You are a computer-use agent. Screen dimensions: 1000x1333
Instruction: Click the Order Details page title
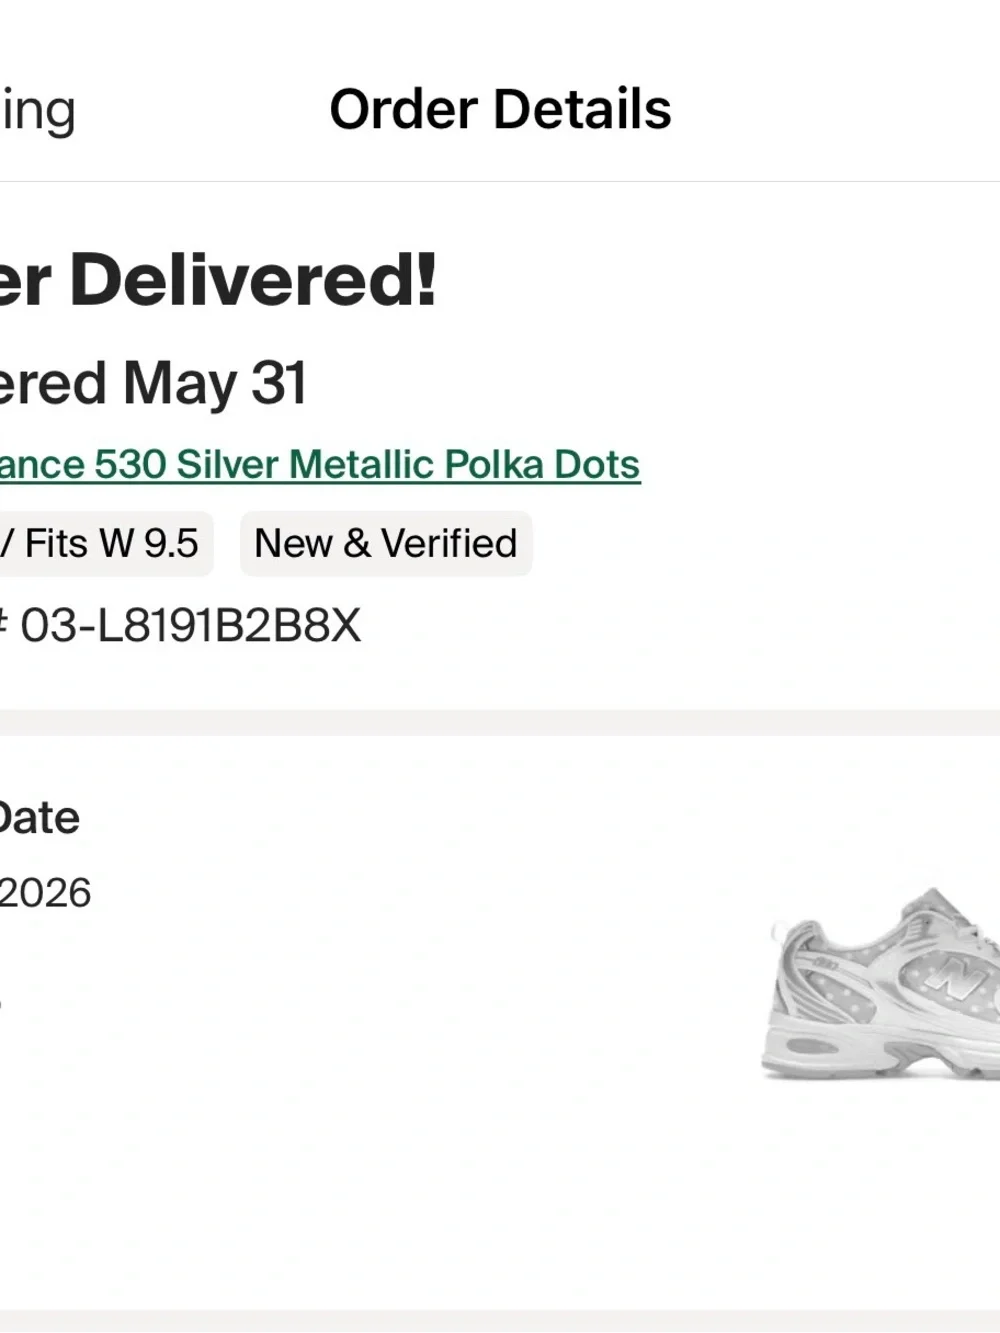[500, 109]
